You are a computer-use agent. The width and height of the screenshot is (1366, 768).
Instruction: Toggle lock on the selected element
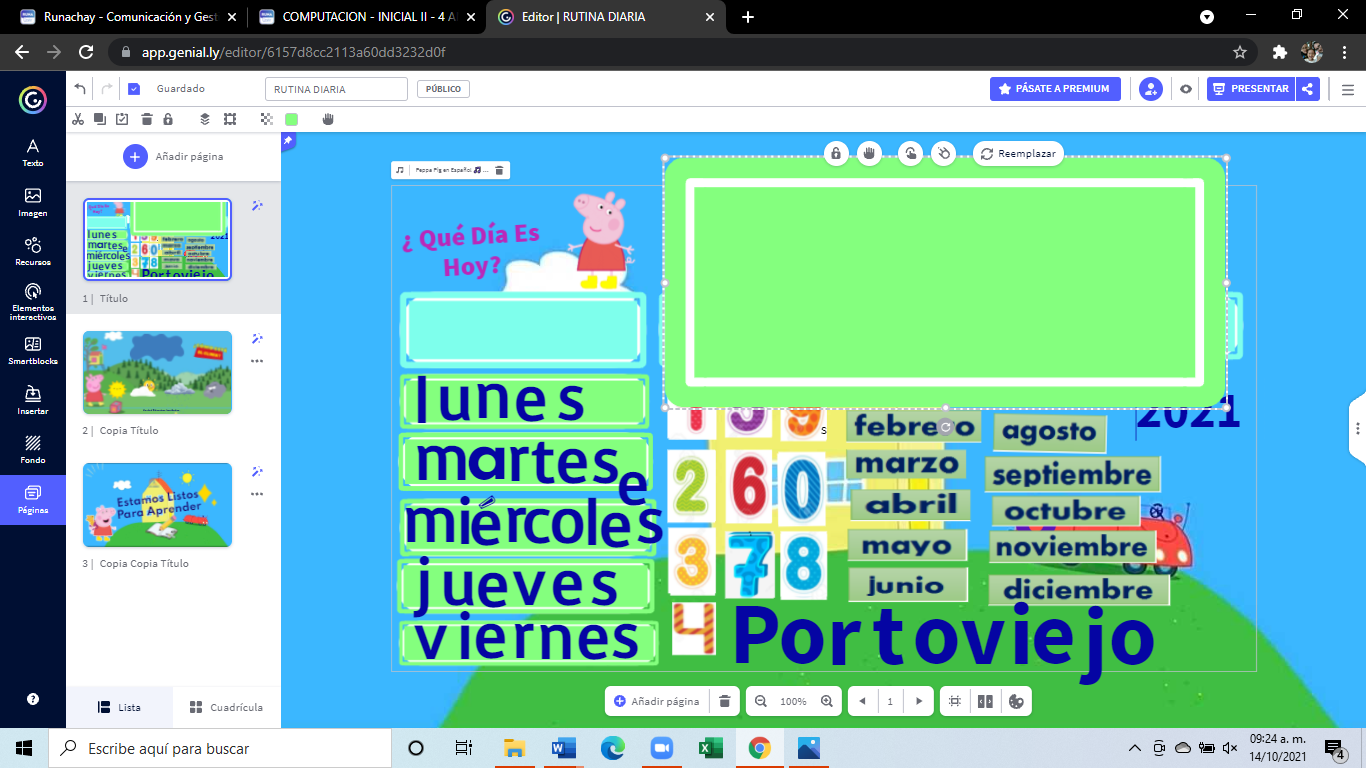836,153
